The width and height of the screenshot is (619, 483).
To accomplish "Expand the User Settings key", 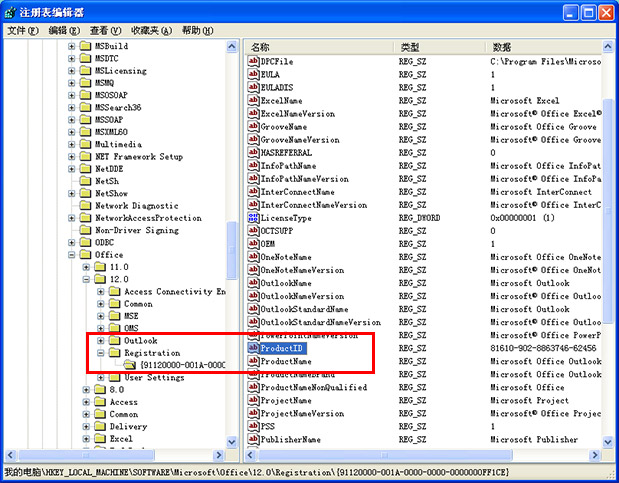I will [x=101, y=377].
